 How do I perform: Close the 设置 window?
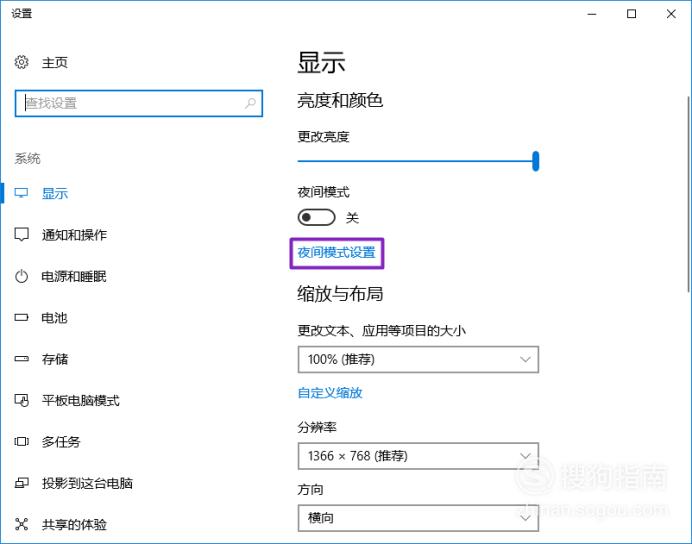point(671,14)
